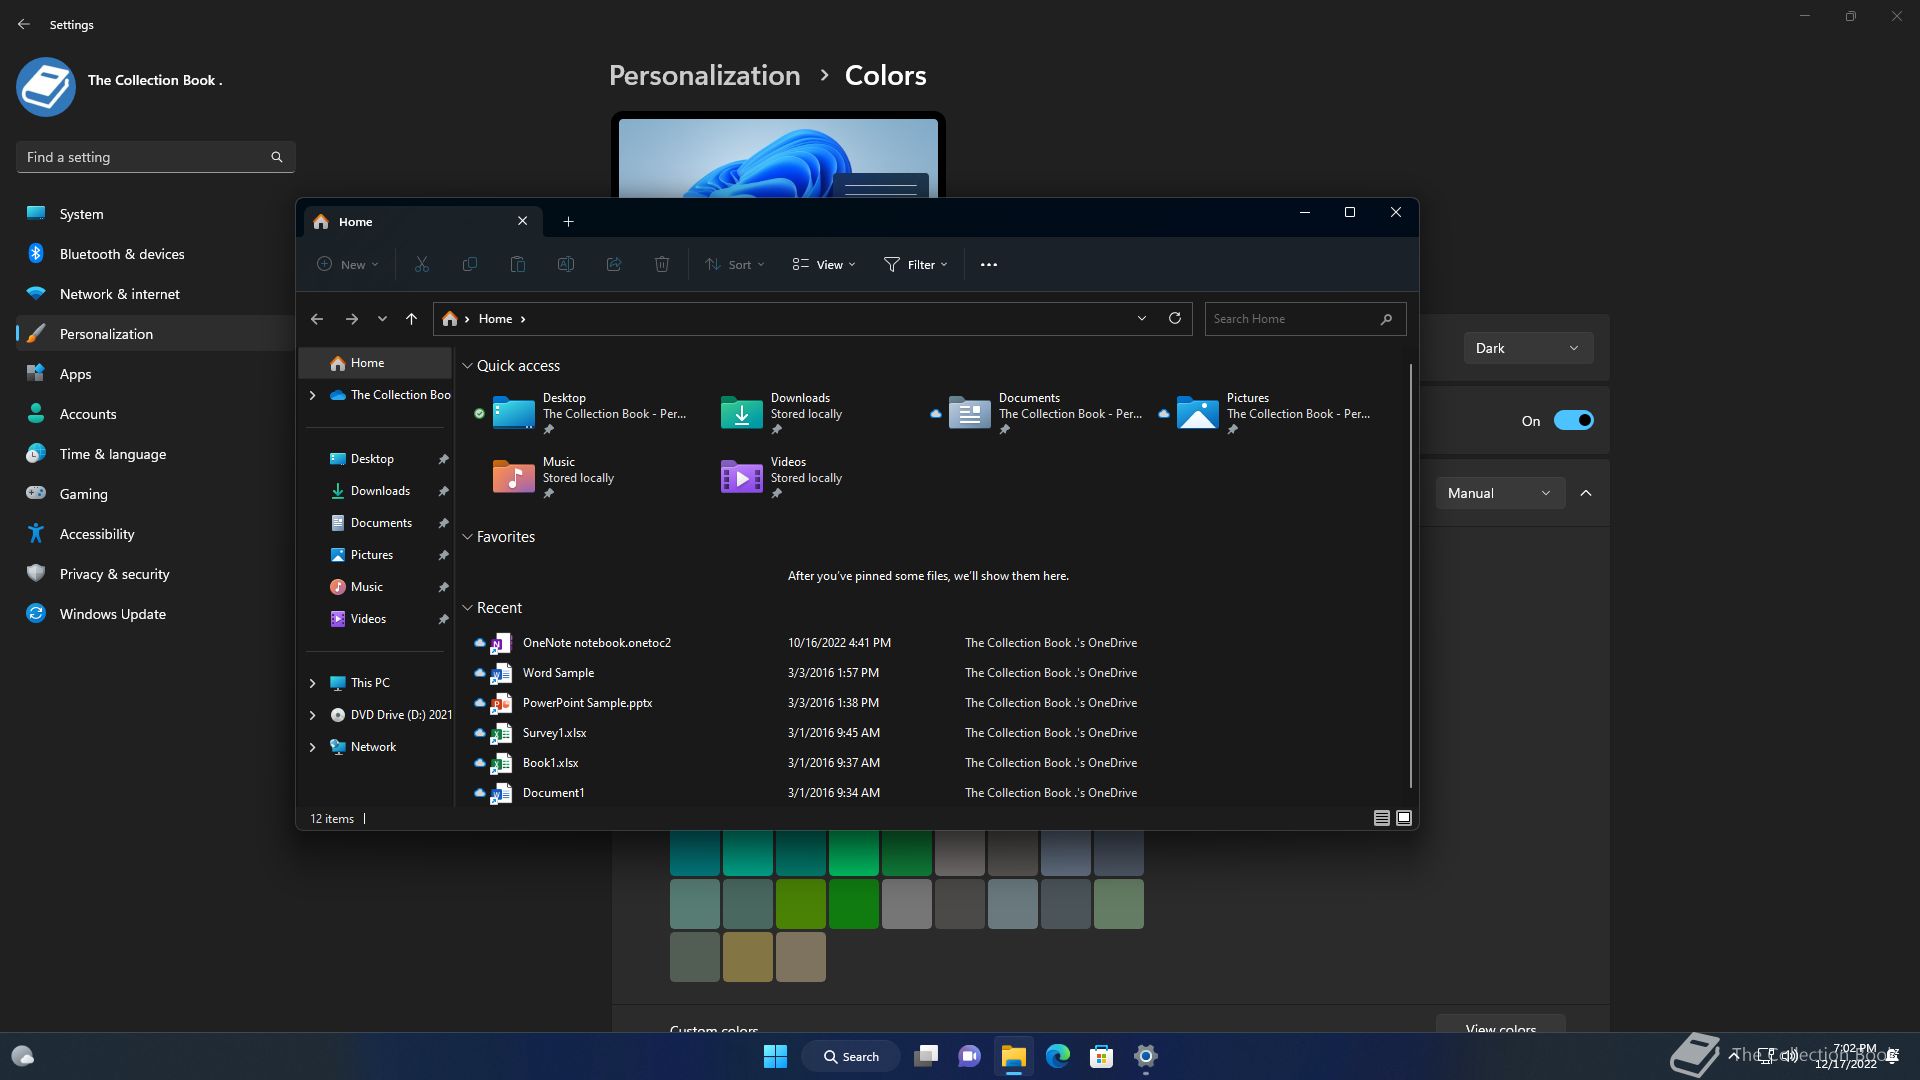Switch to details view in status bar

click(1381, 818)
